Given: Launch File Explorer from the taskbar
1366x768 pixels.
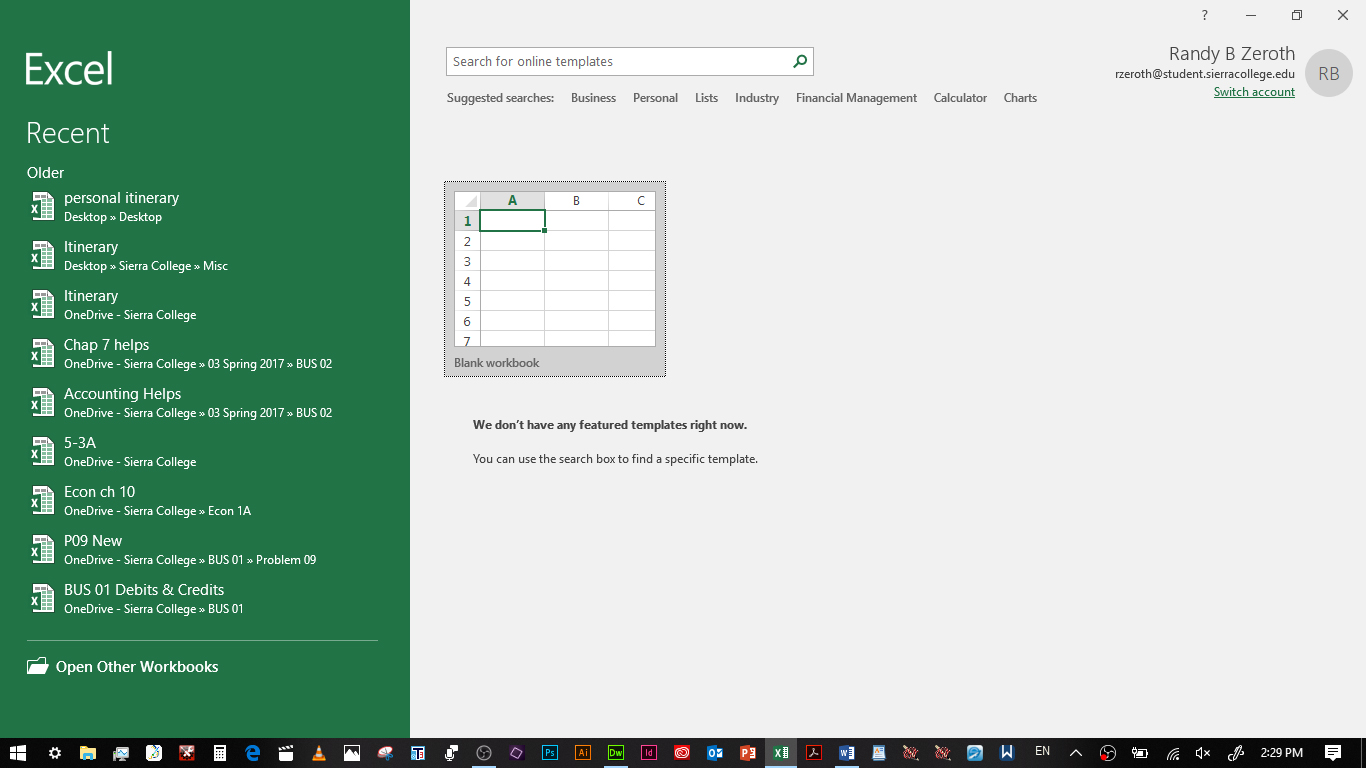Looking at the screenshot, I should [x=88, y=753].
